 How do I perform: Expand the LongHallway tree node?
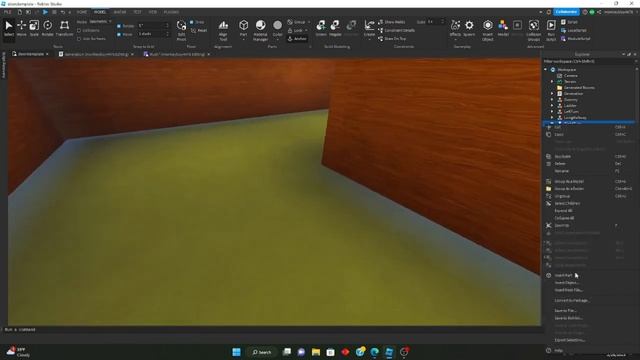(x=552, y=118)
